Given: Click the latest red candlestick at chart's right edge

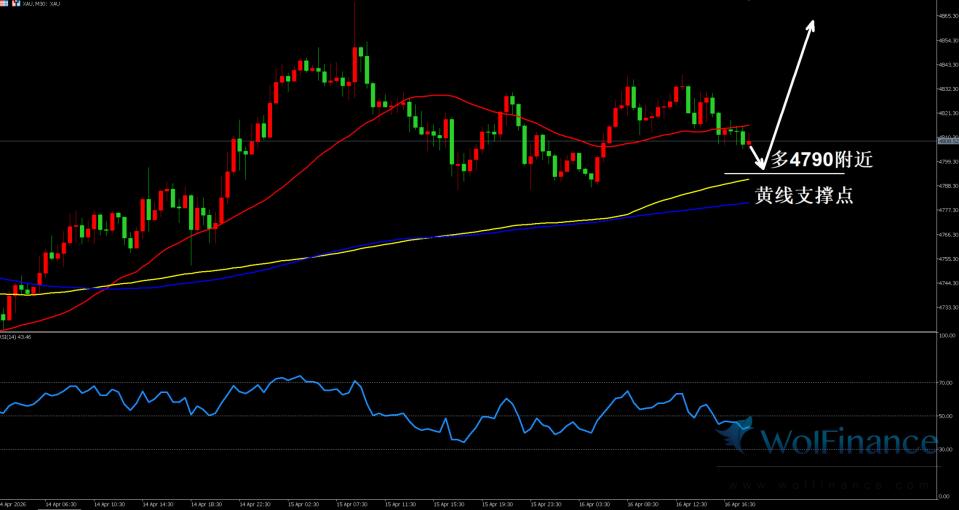Looking at the screenshot, I should click(751, 143).
